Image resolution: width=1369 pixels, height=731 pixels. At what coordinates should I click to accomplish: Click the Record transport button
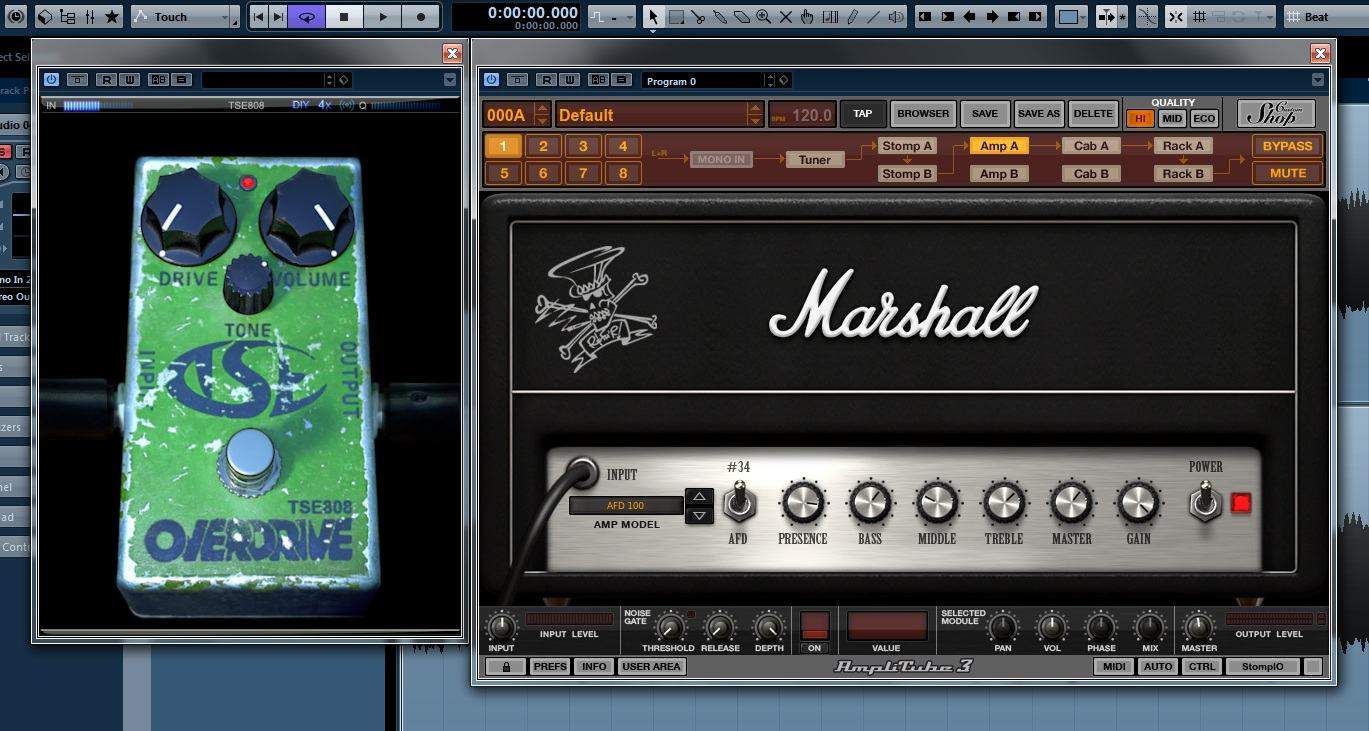(420, 16)
